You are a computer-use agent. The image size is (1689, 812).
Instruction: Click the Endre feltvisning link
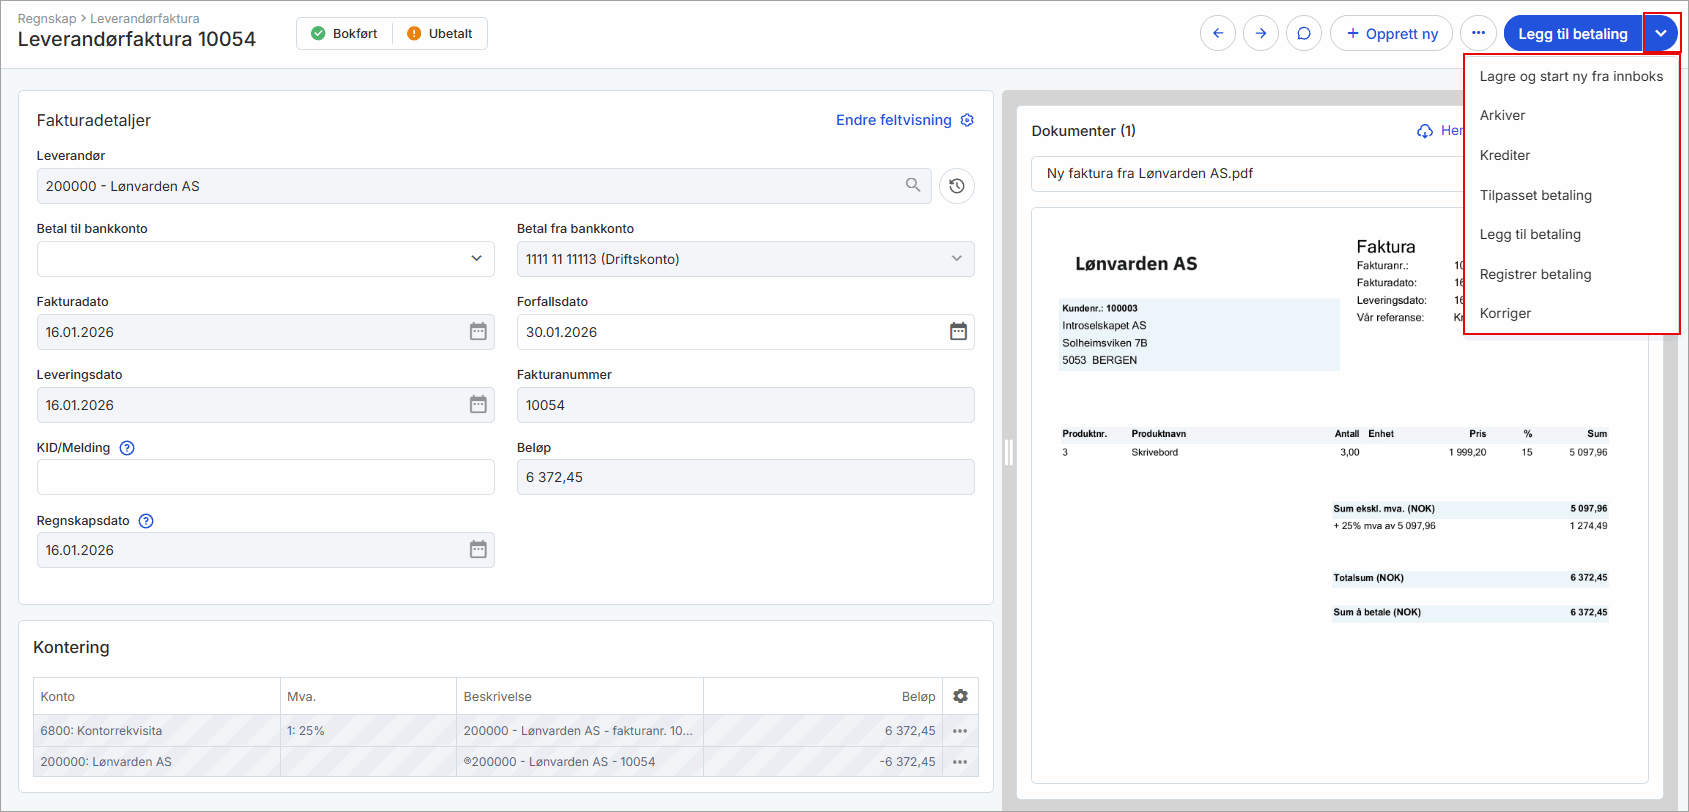coord(893,120)
